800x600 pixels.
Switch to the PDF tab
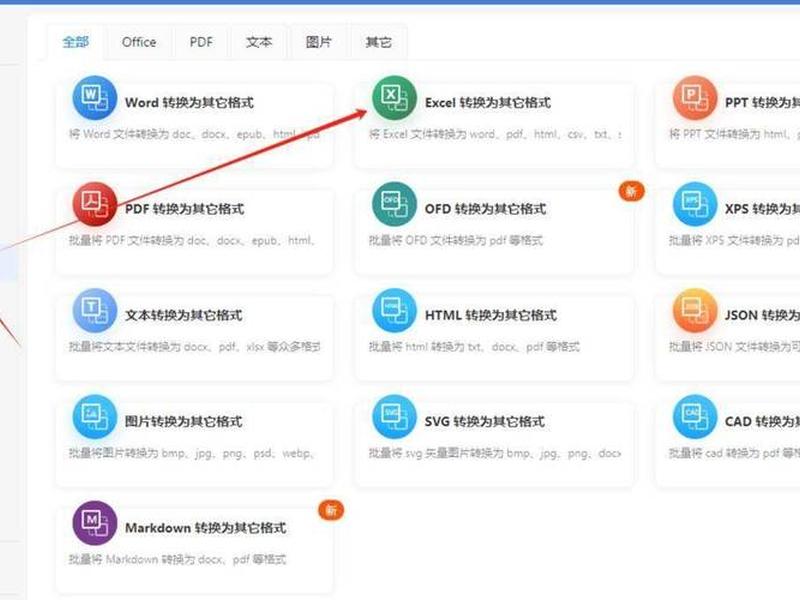[x=201, y=42]
